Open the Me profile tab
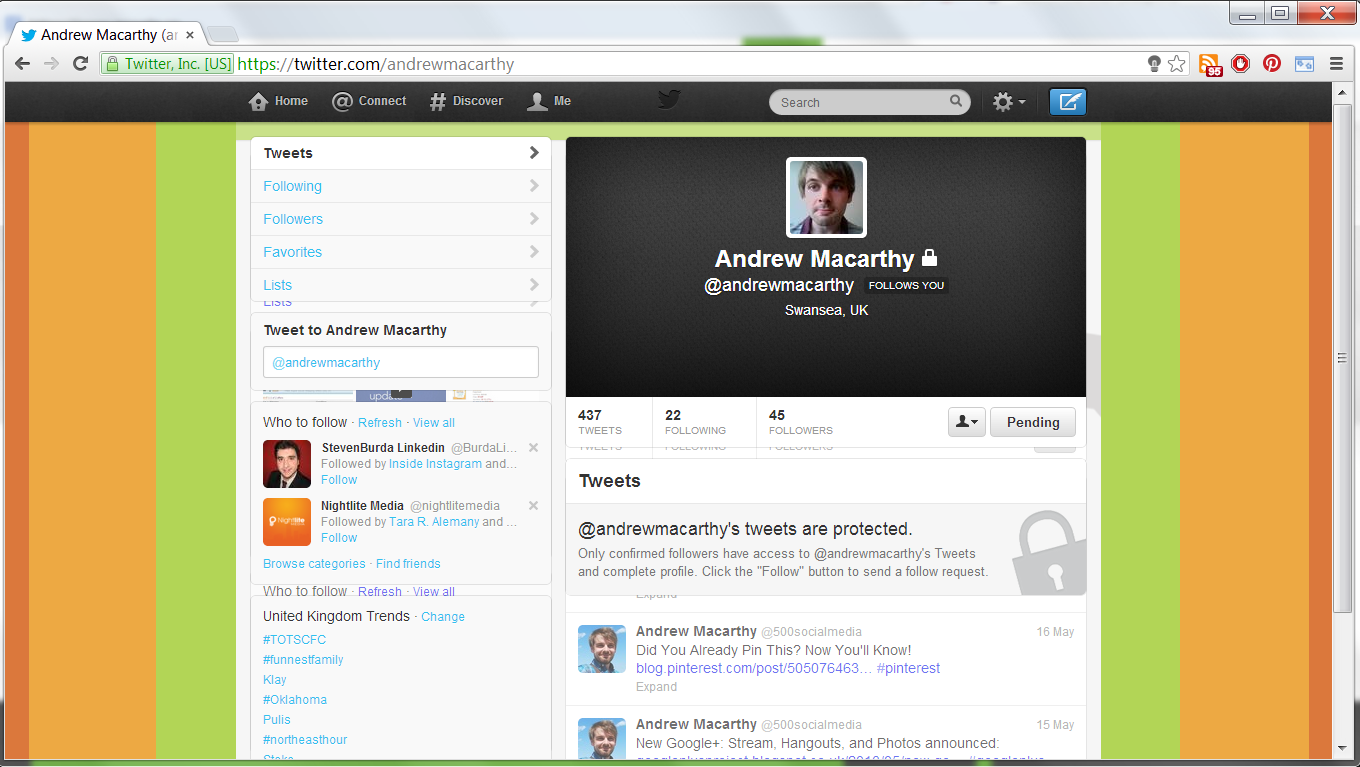 (549, 101)
